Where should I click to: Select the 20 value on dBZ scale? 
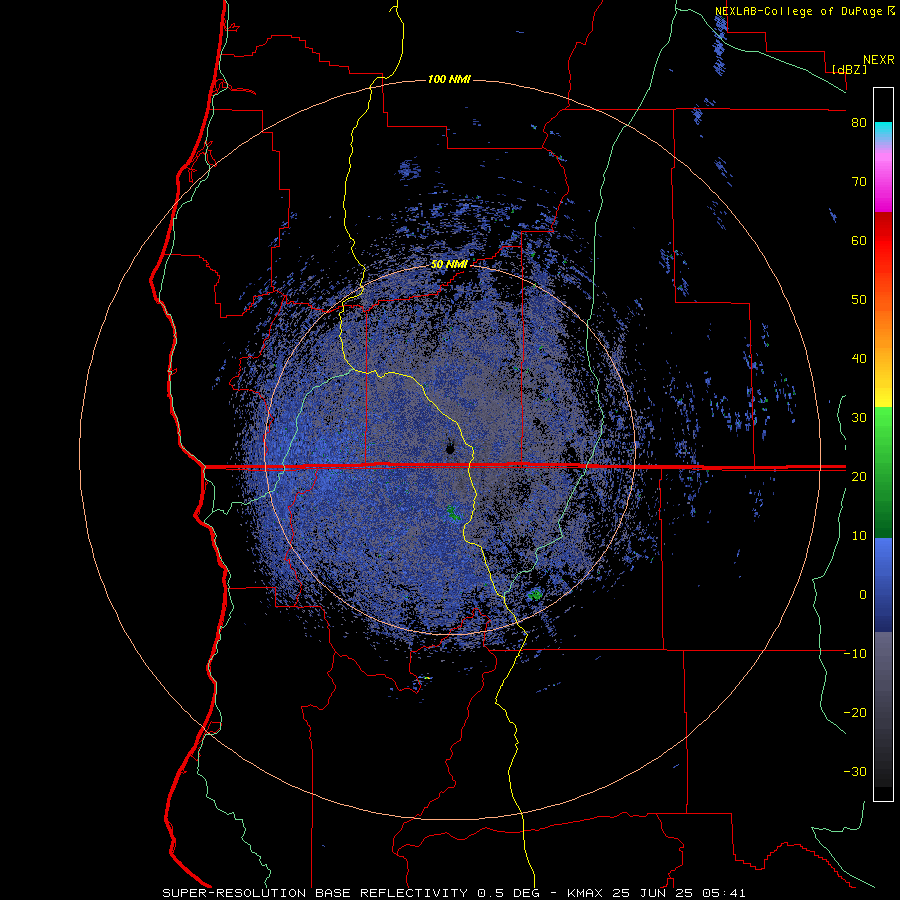tap(859, 477)
